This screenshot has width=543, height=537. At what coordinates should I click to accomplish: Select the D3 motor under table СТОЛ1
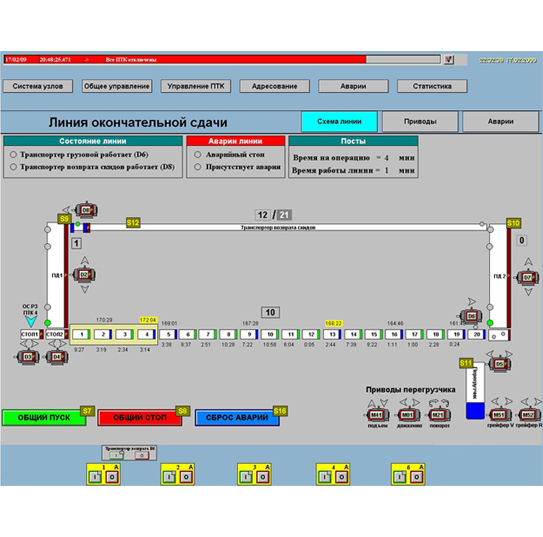pyautogui.click(x=28, y=357)
